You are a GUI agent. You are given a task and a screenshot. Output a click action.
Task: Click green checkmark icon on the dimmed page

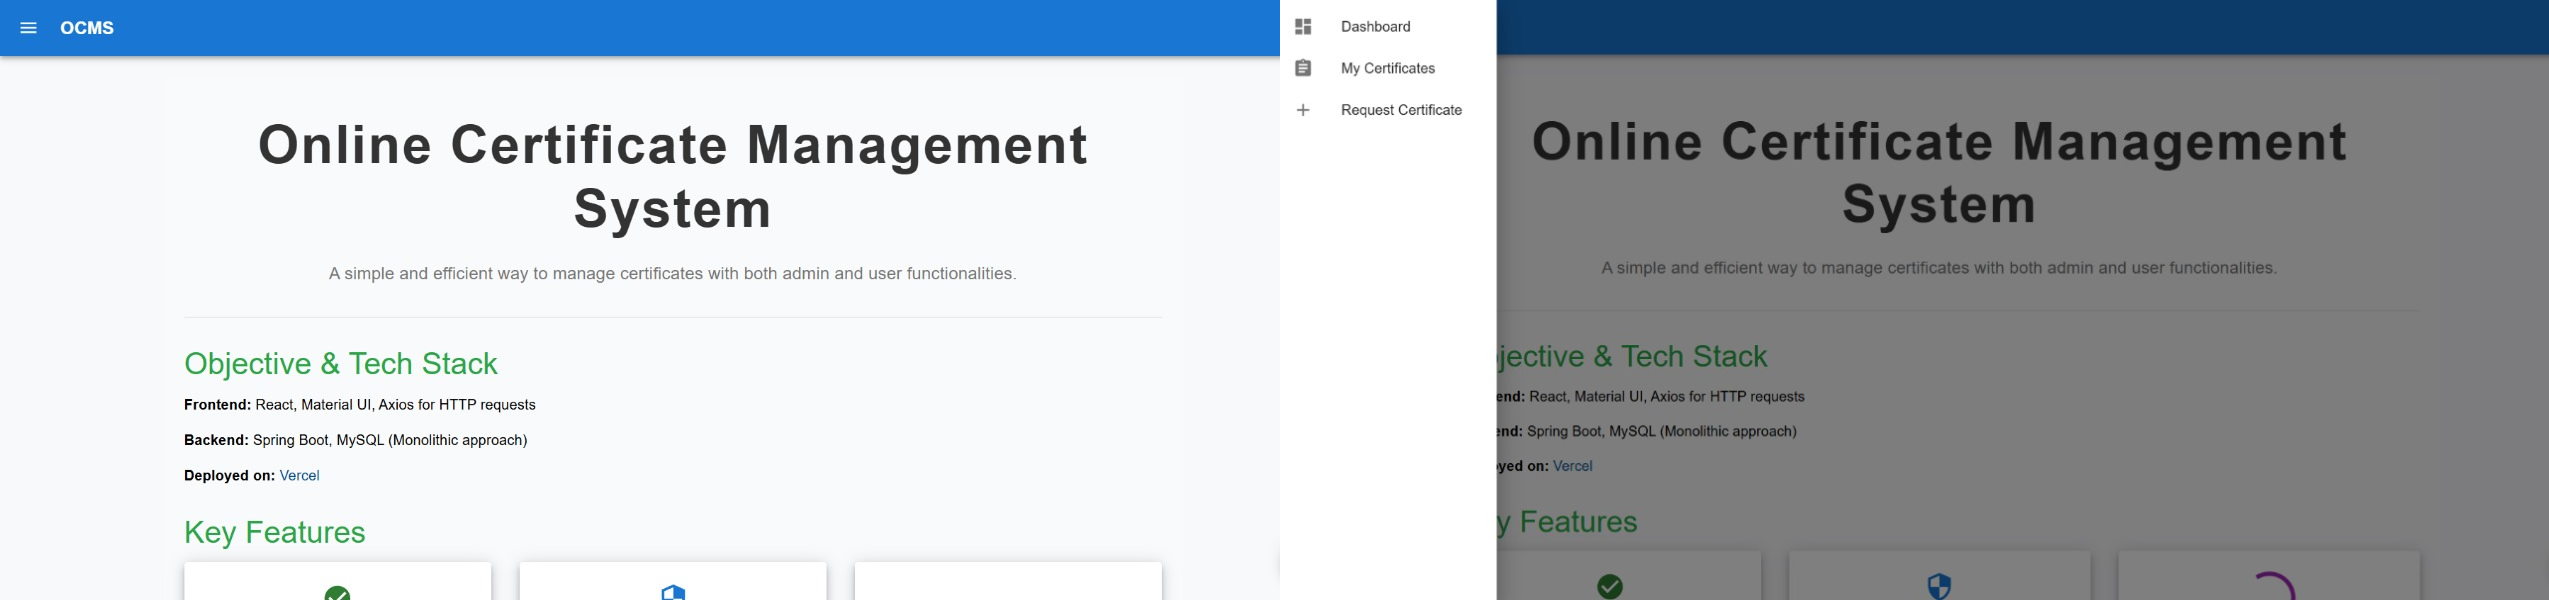click(1609, 586)
